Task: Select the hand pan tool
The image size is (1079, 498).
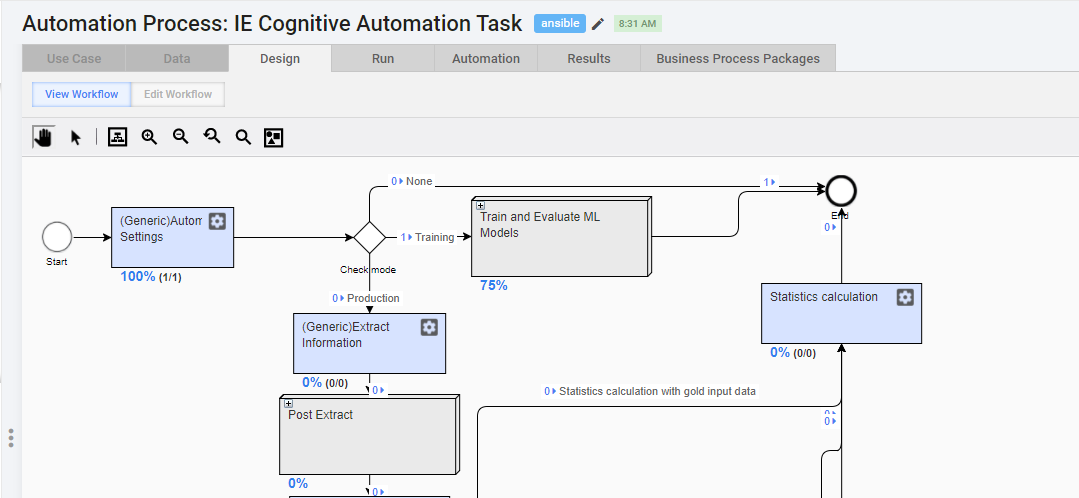Action: tap(44, 138)
